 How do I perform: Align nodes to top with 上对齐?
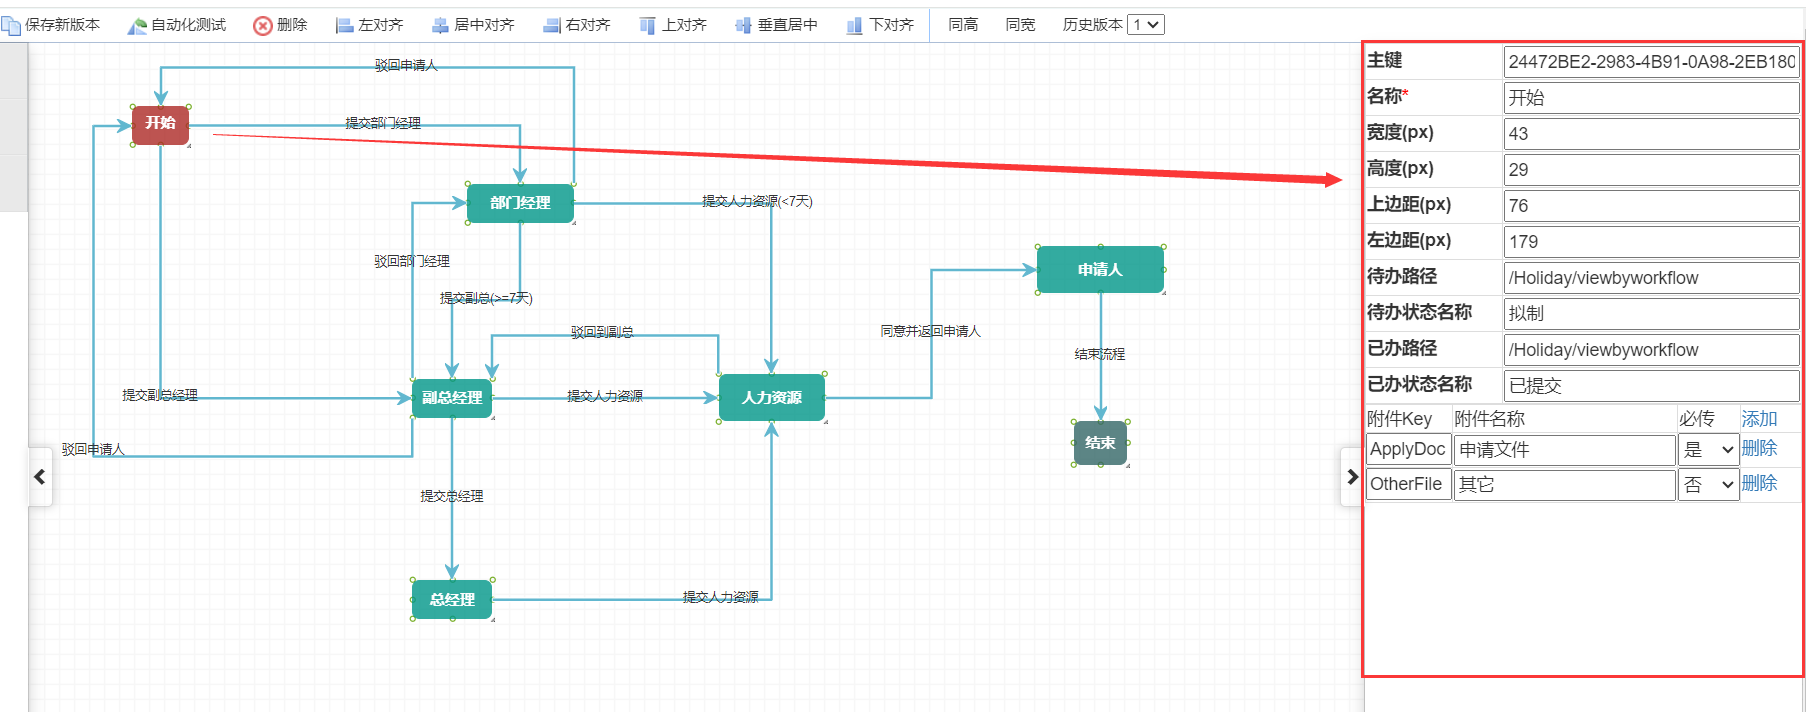point(673,25)
